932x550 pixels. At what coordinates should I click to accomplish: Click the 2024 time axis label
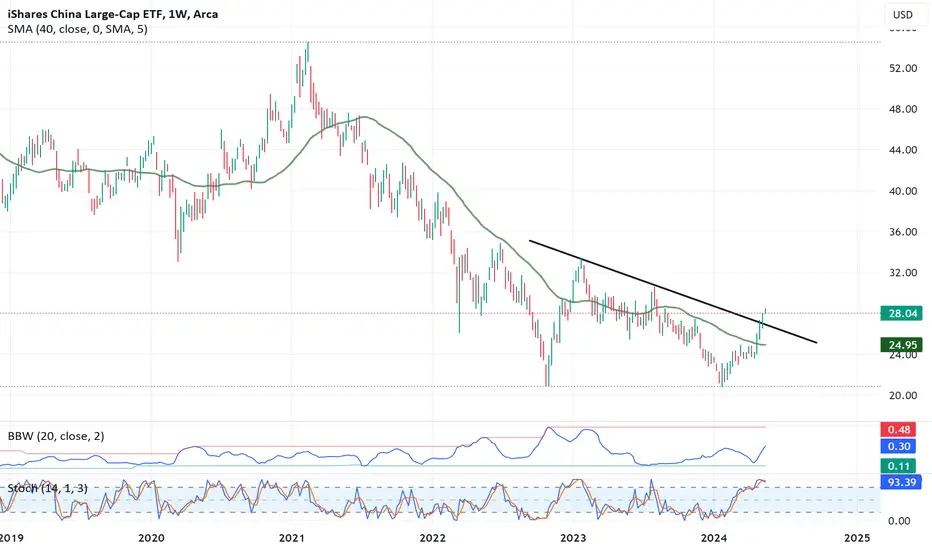pyautogui.click(x=713, y=538)
